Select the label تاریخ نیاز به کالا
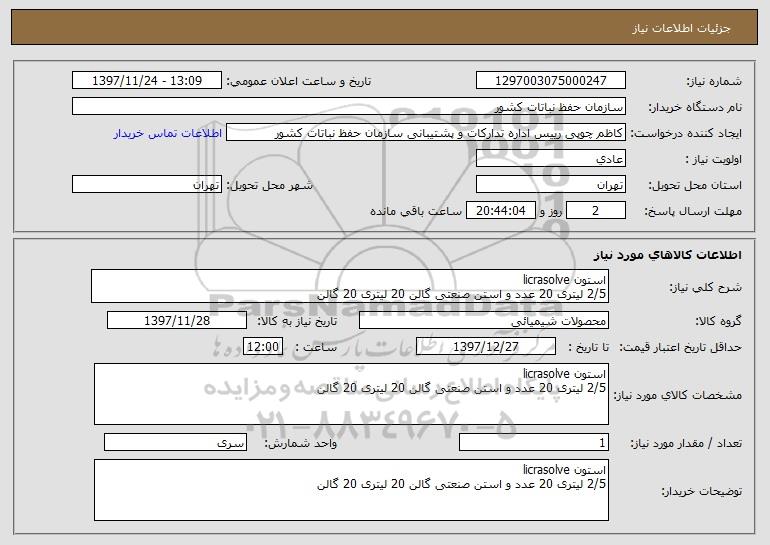This screenshot has width=770, height=545. 297,321
